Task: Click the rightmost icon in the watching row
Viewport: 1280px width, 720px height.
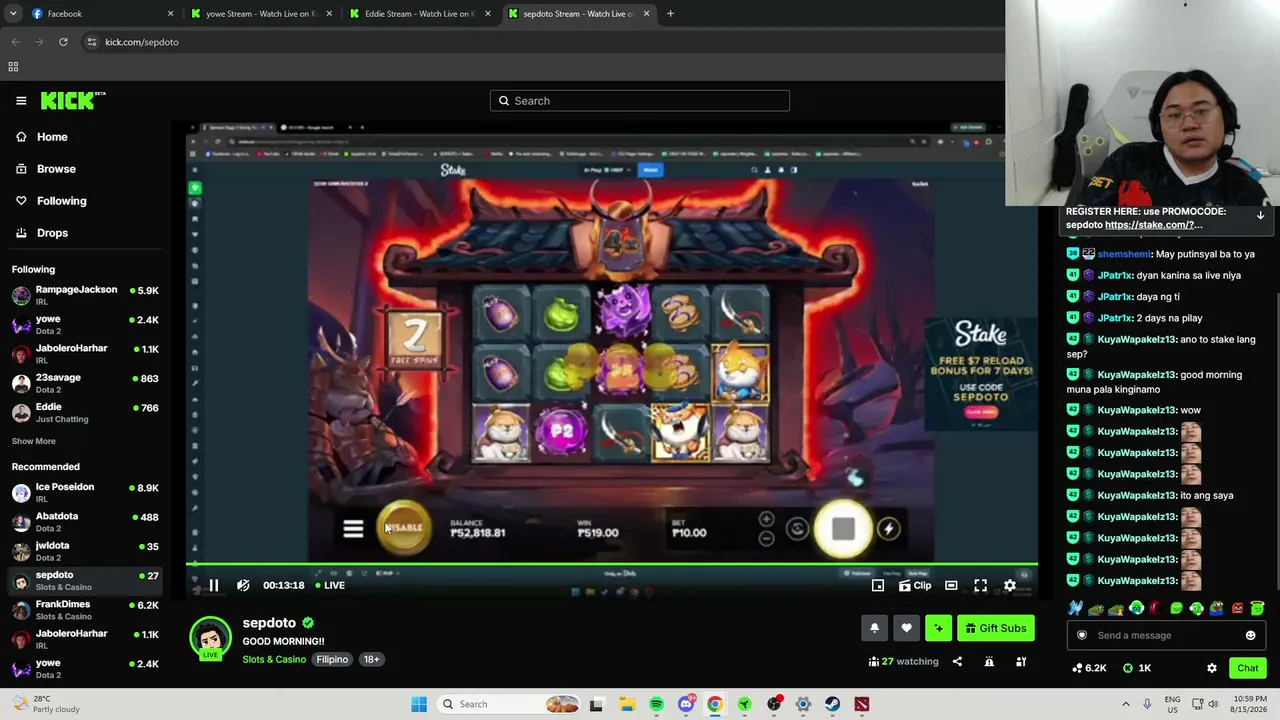Action: coord(1021,661)
